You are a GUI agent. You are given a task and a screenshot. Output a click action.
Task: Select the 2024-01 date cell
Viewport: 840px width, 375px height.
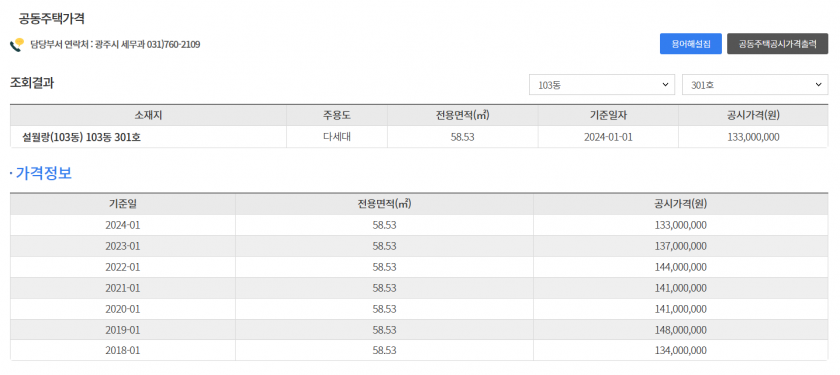[123, 225]
